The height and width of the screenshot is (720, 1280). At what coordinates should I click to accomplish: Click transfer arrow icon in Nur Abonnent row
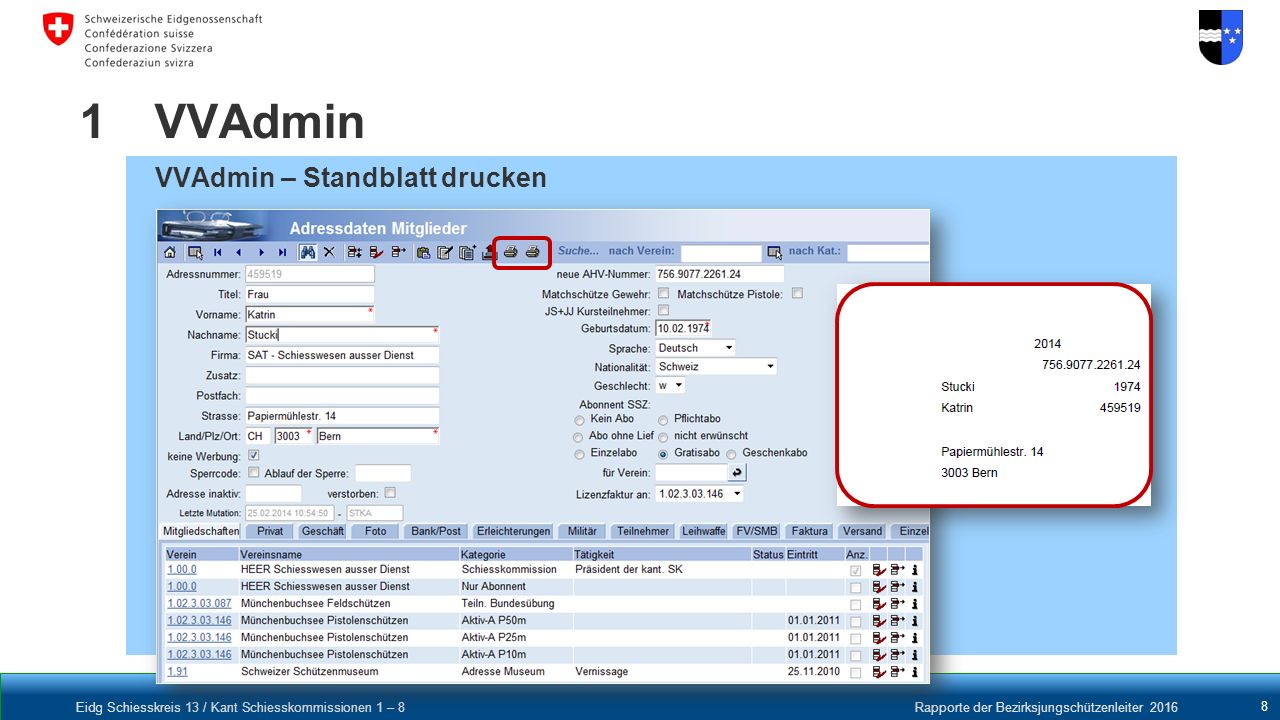[897, 587]
